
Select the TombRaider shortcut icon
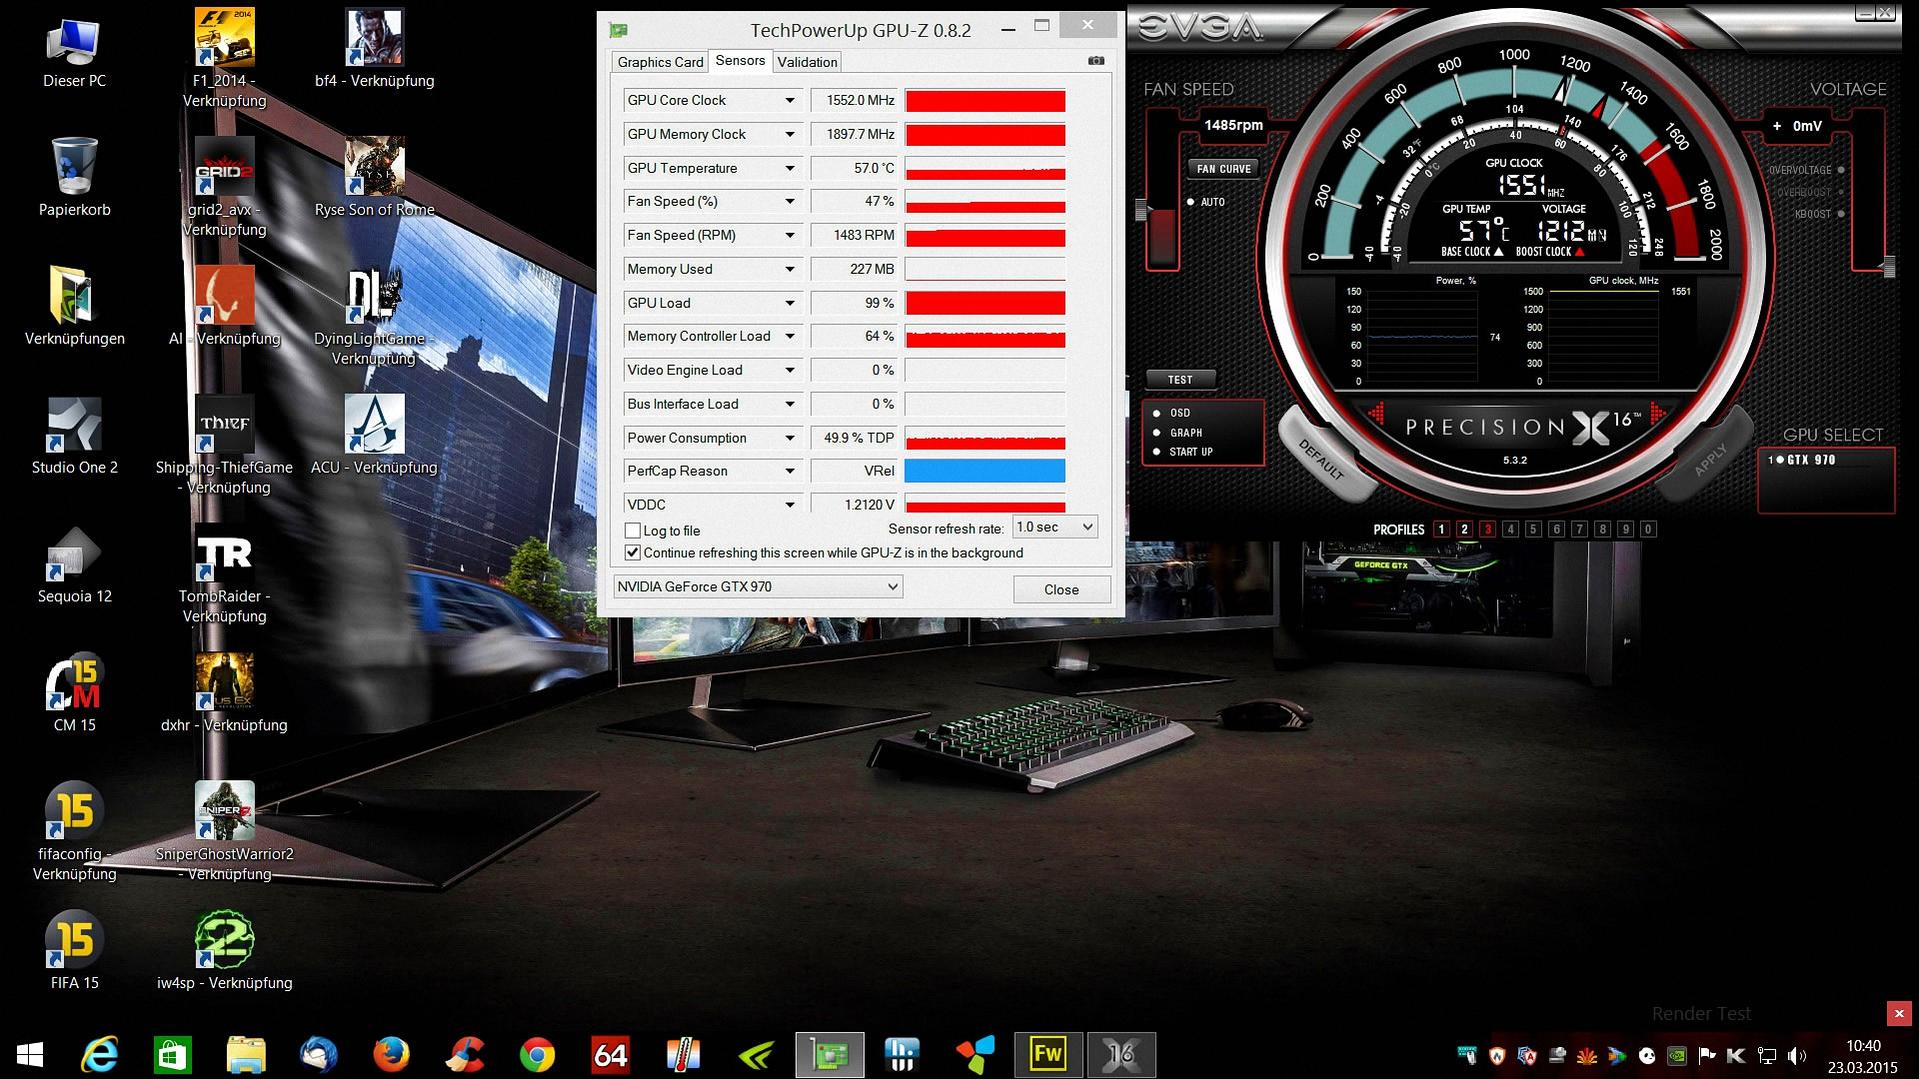224,553
